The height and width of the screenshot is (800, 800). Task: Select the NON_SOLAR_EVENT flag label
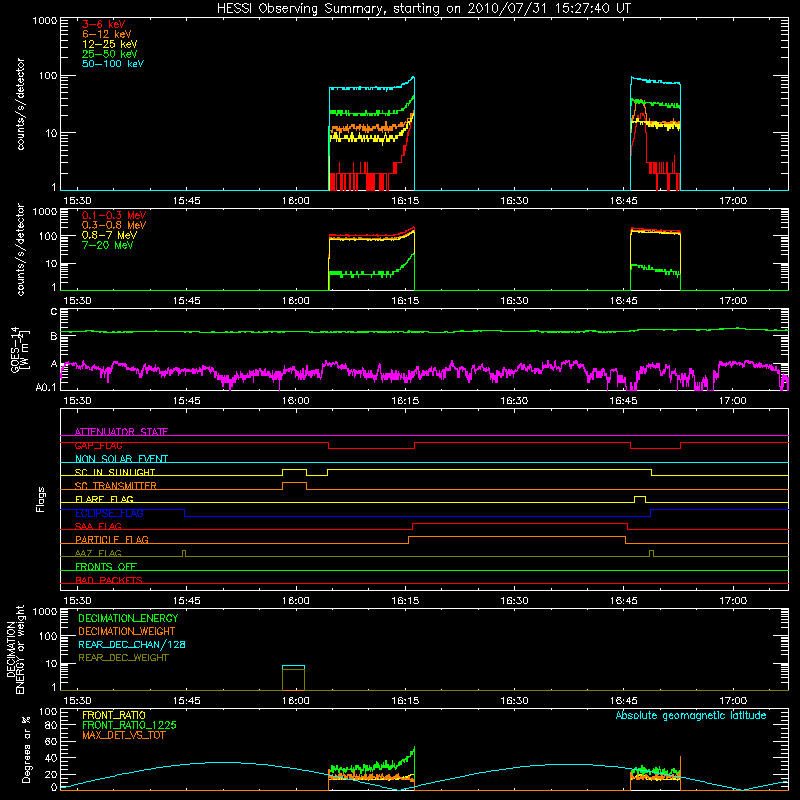(x=121, y=459)
